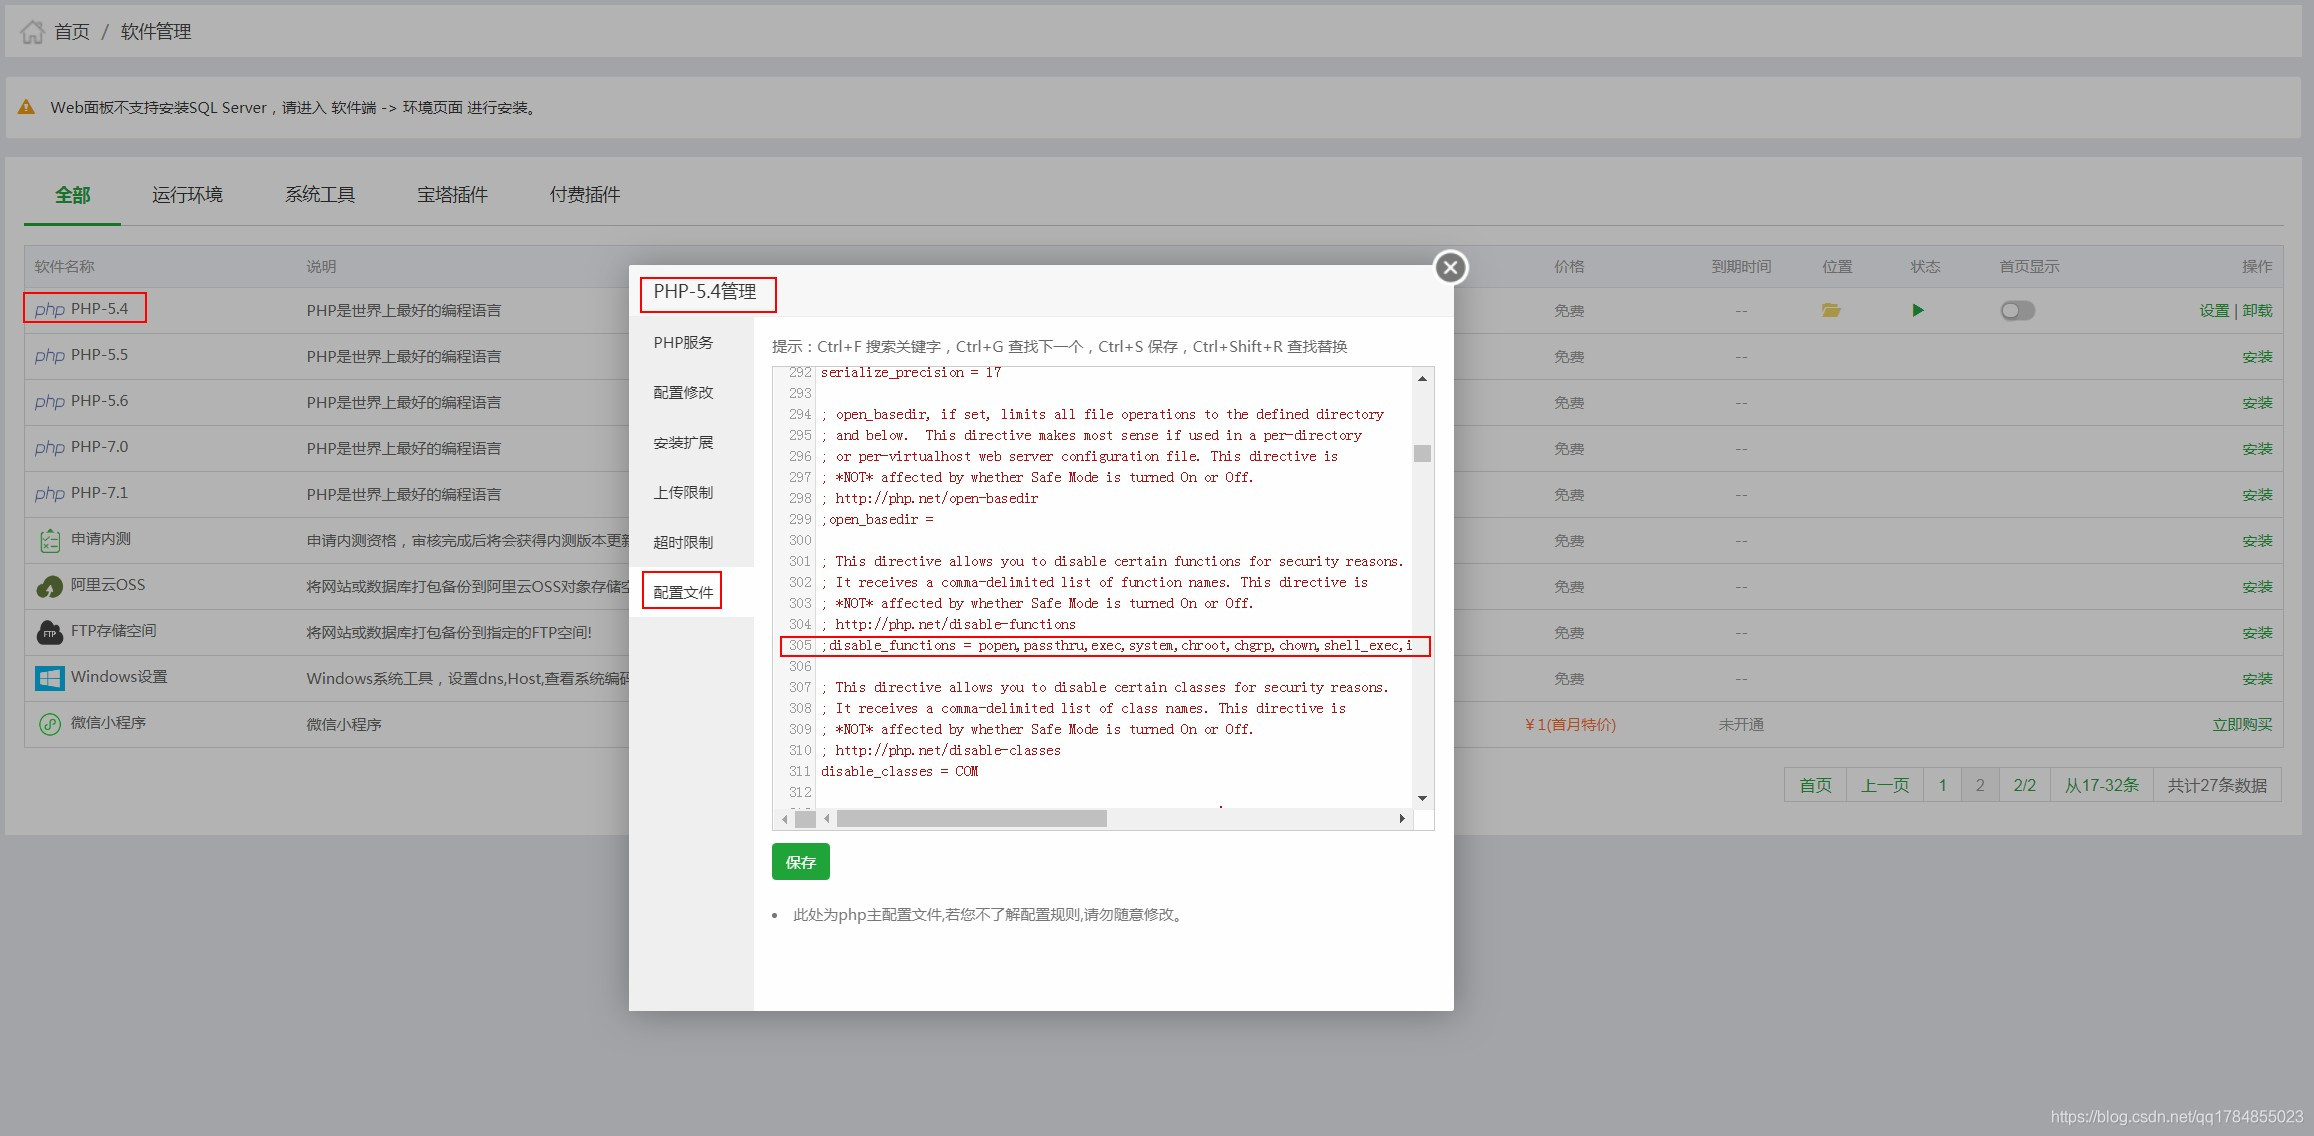Close the PHP-5.4管理 dialog
The height and width of the screenshot is (1136, 2314).
click(1450, 267)
